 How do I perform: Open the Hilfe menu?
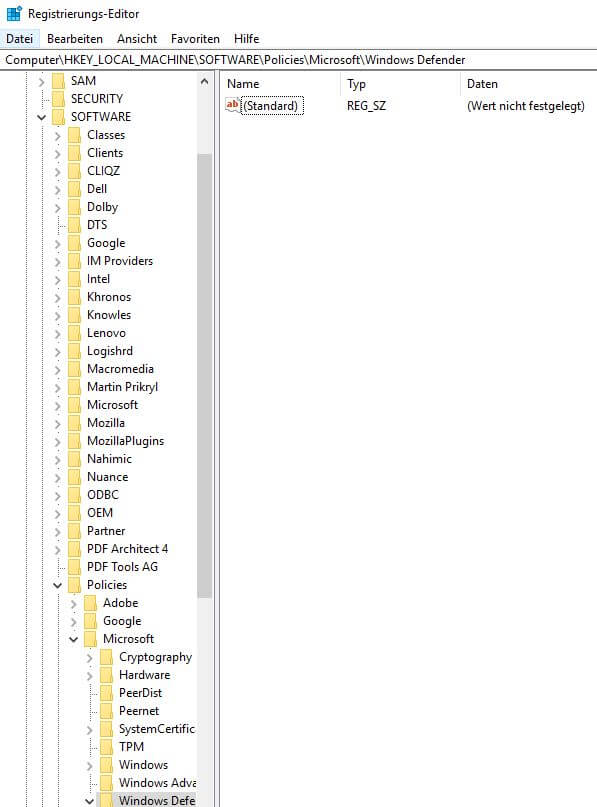247,39
